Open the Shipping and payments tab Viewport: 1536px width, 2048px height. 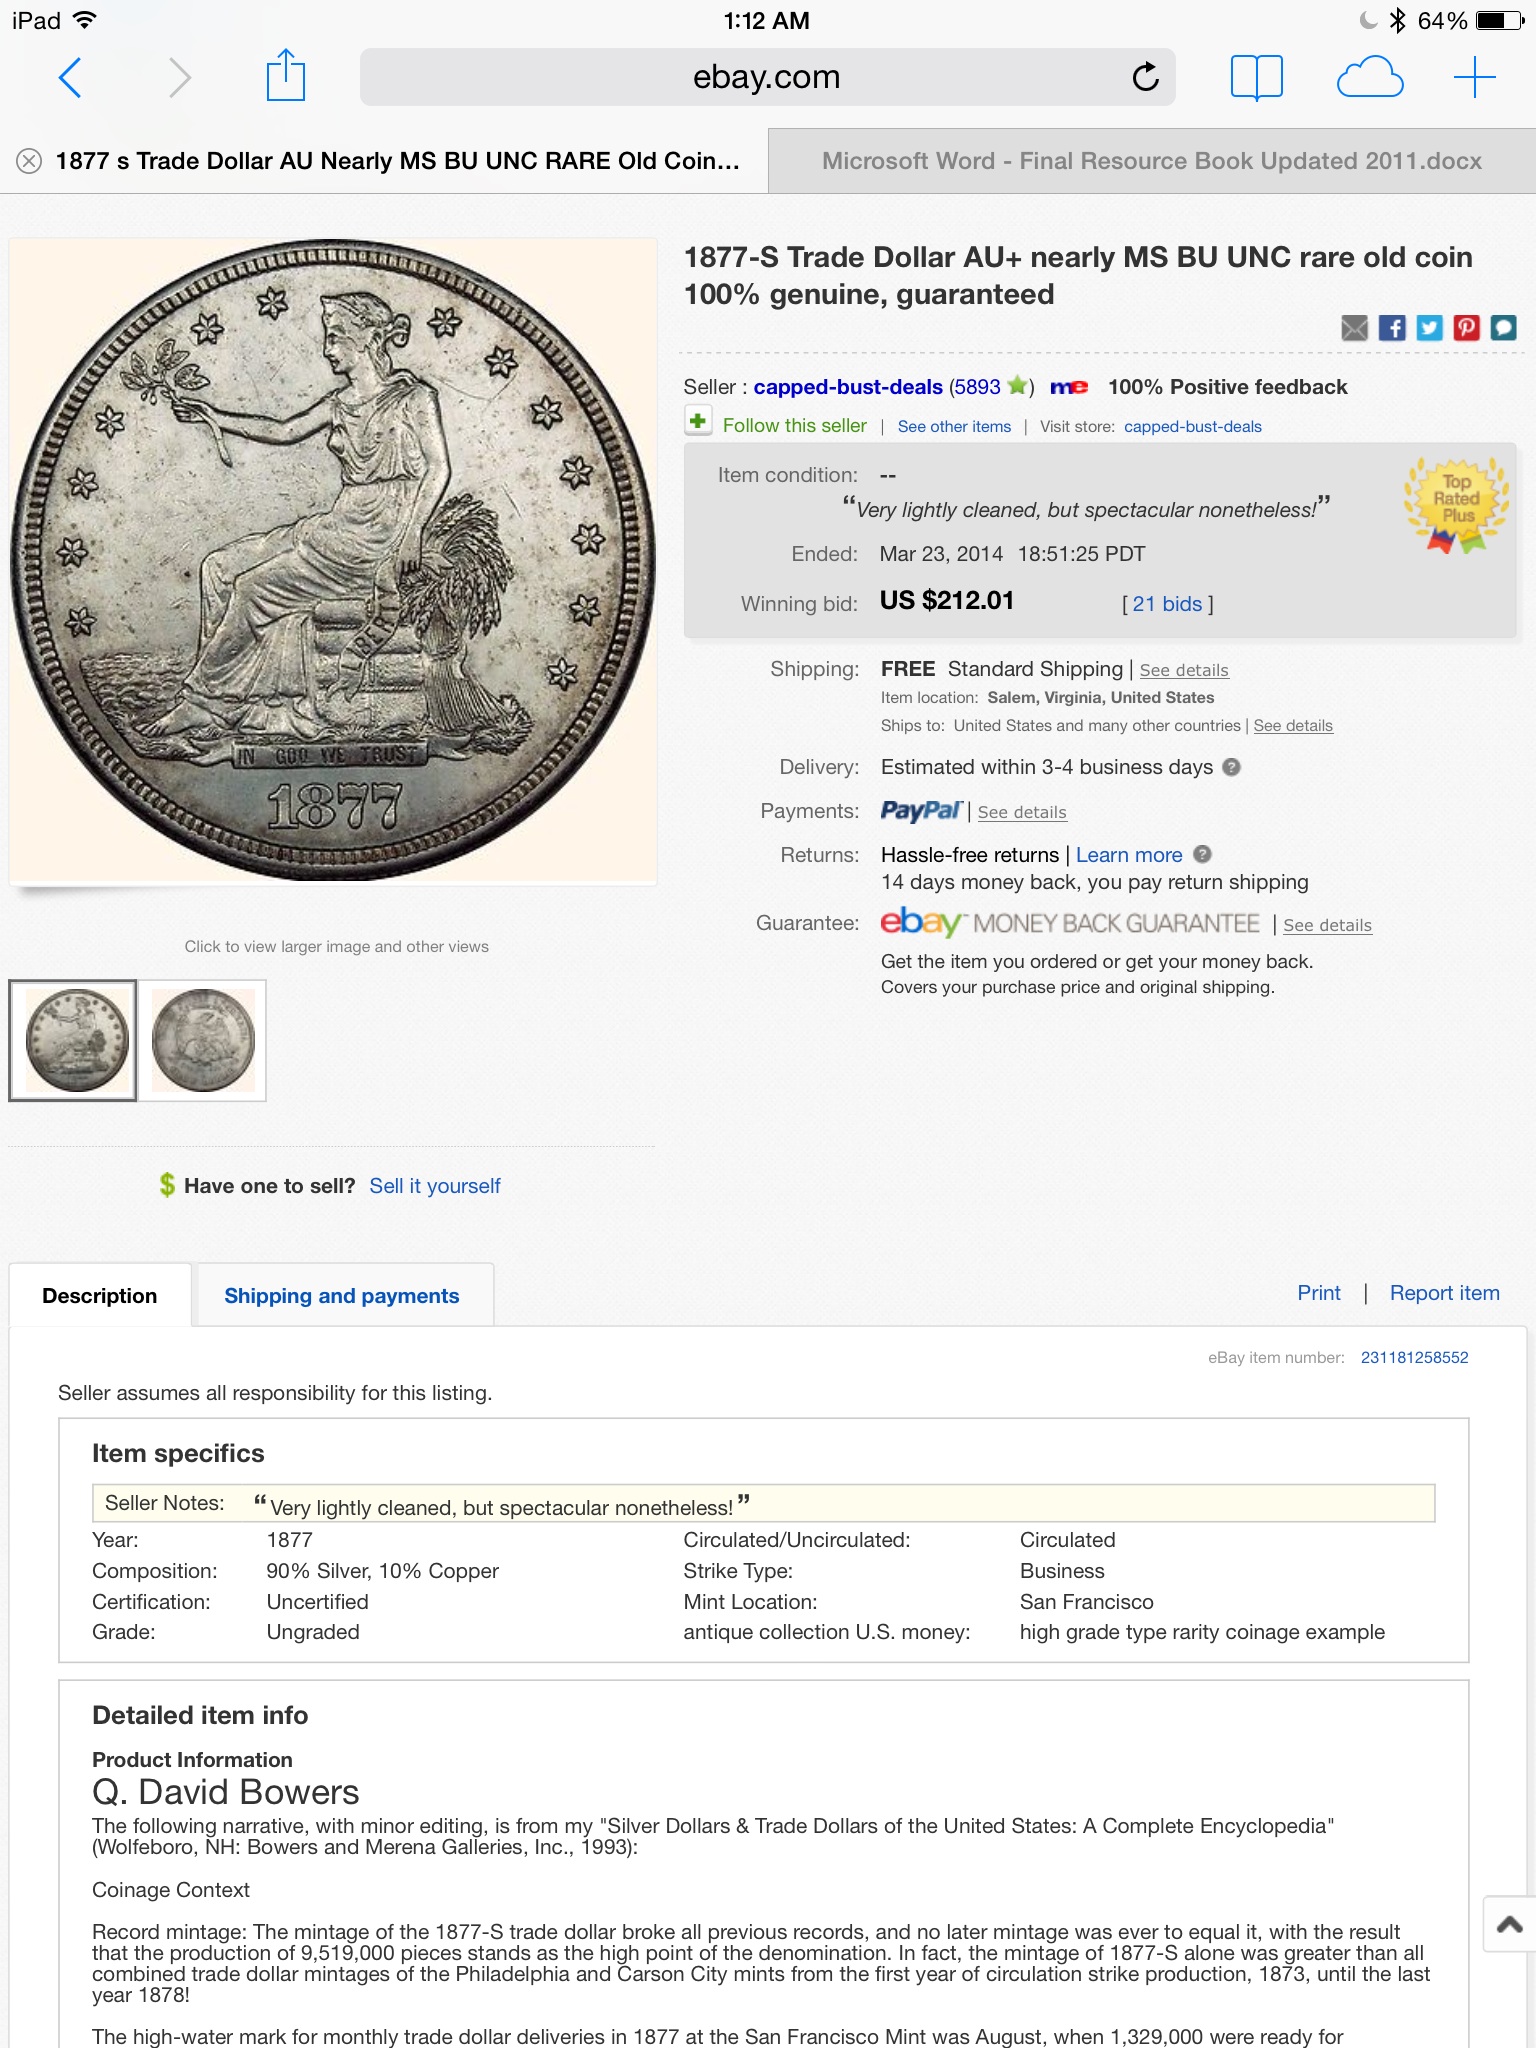(341, 1296)
